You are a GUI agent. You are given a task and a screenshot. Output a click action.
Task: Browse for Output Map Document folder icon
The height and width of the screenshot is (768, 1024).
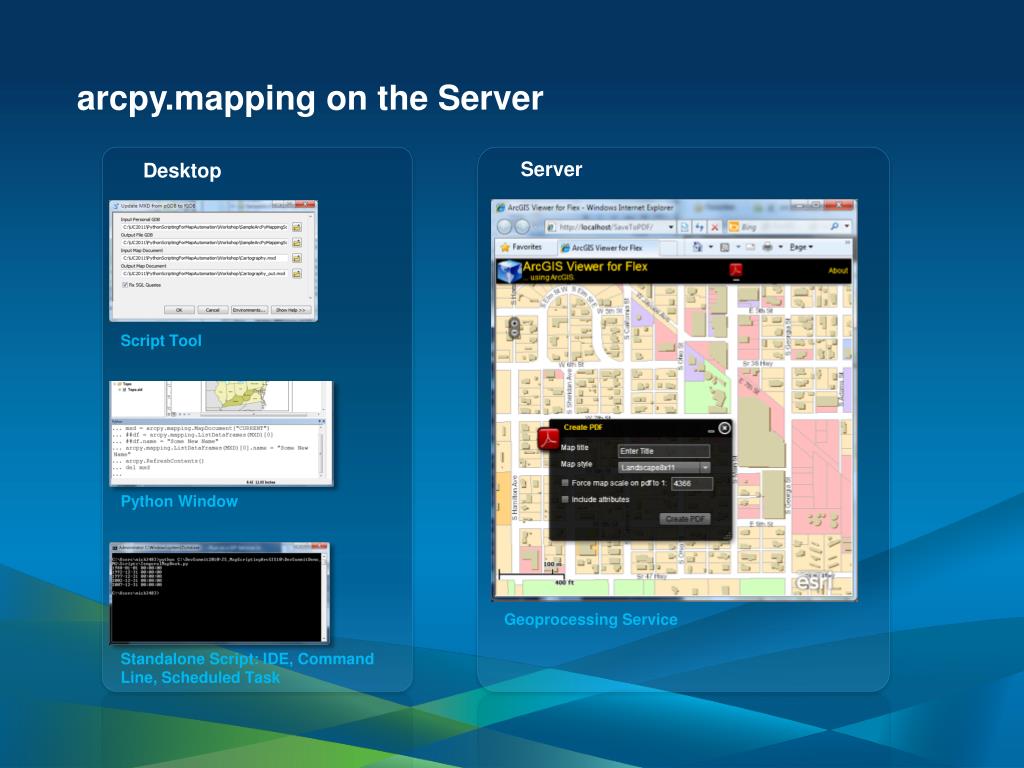297,274
